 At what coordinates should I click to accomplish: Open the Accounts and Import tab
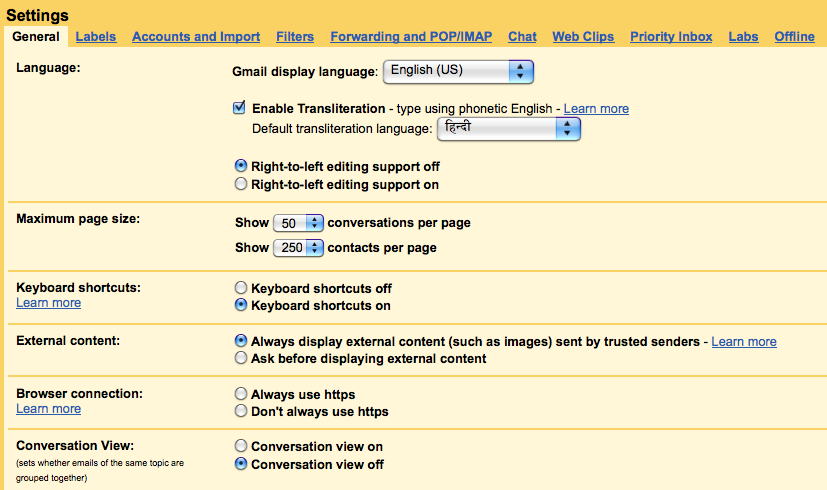[x=196, y=37]
